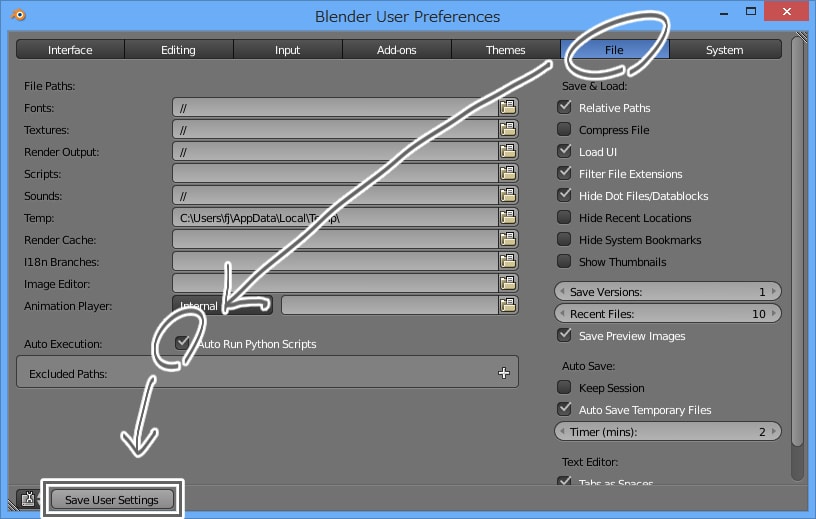Enable Hide Recent Locations checkbox
Viewport: 816px width, 519px height.
coord(564,217)
